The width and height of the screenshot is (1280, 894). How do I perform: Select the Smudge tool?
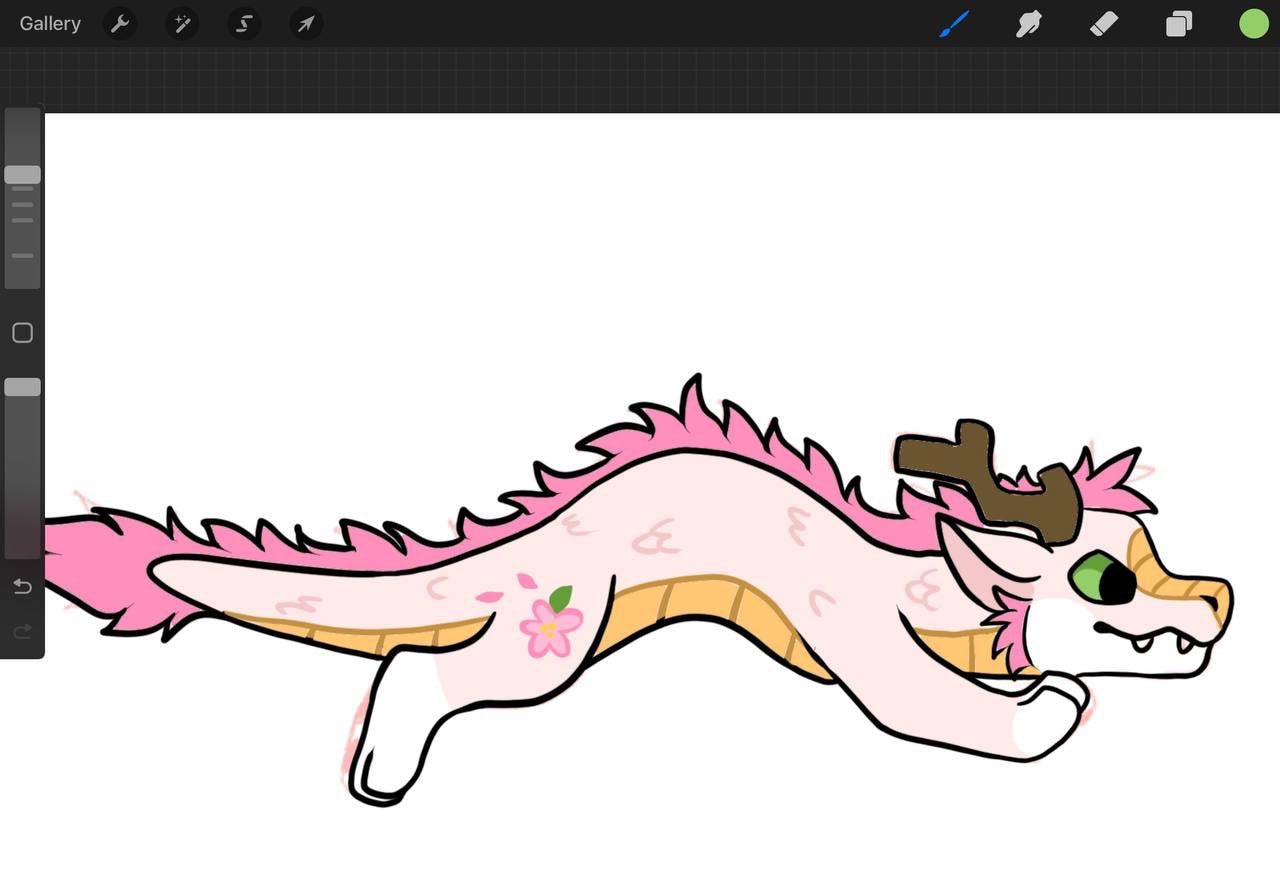1029,24
